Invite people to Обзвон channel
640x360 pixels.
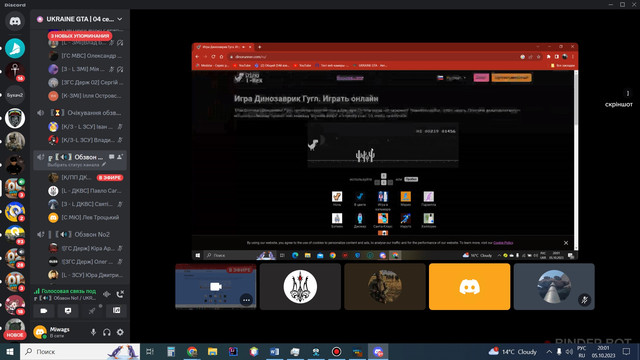(120, 157)
